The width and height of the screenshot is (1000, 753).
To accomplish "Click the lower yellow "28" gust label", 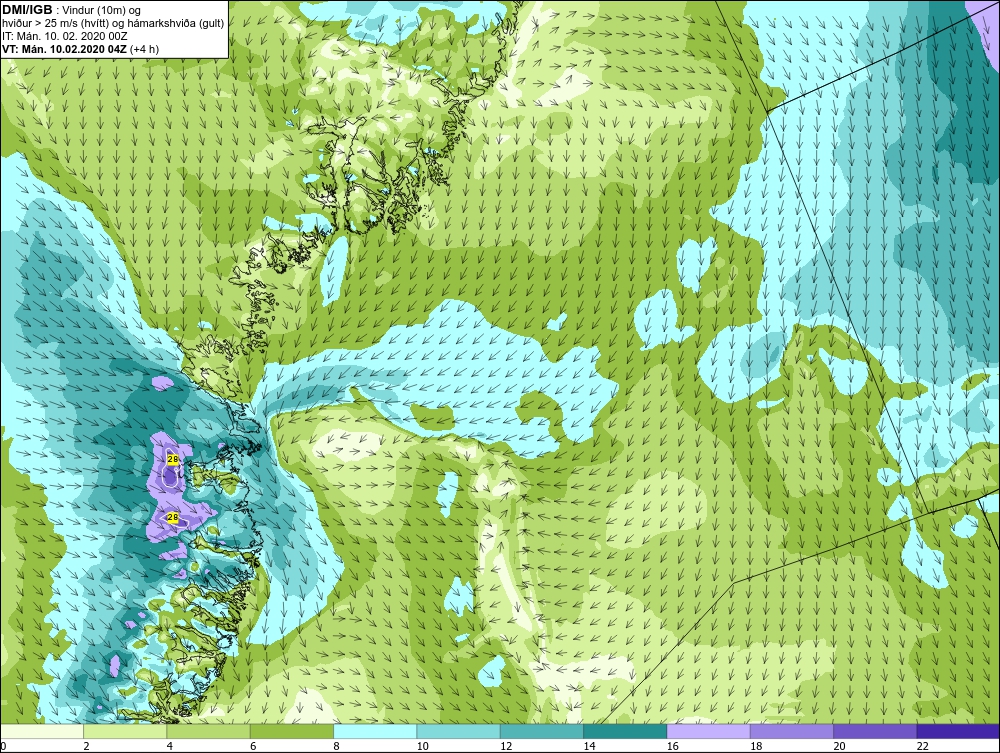I will point(172,517).
